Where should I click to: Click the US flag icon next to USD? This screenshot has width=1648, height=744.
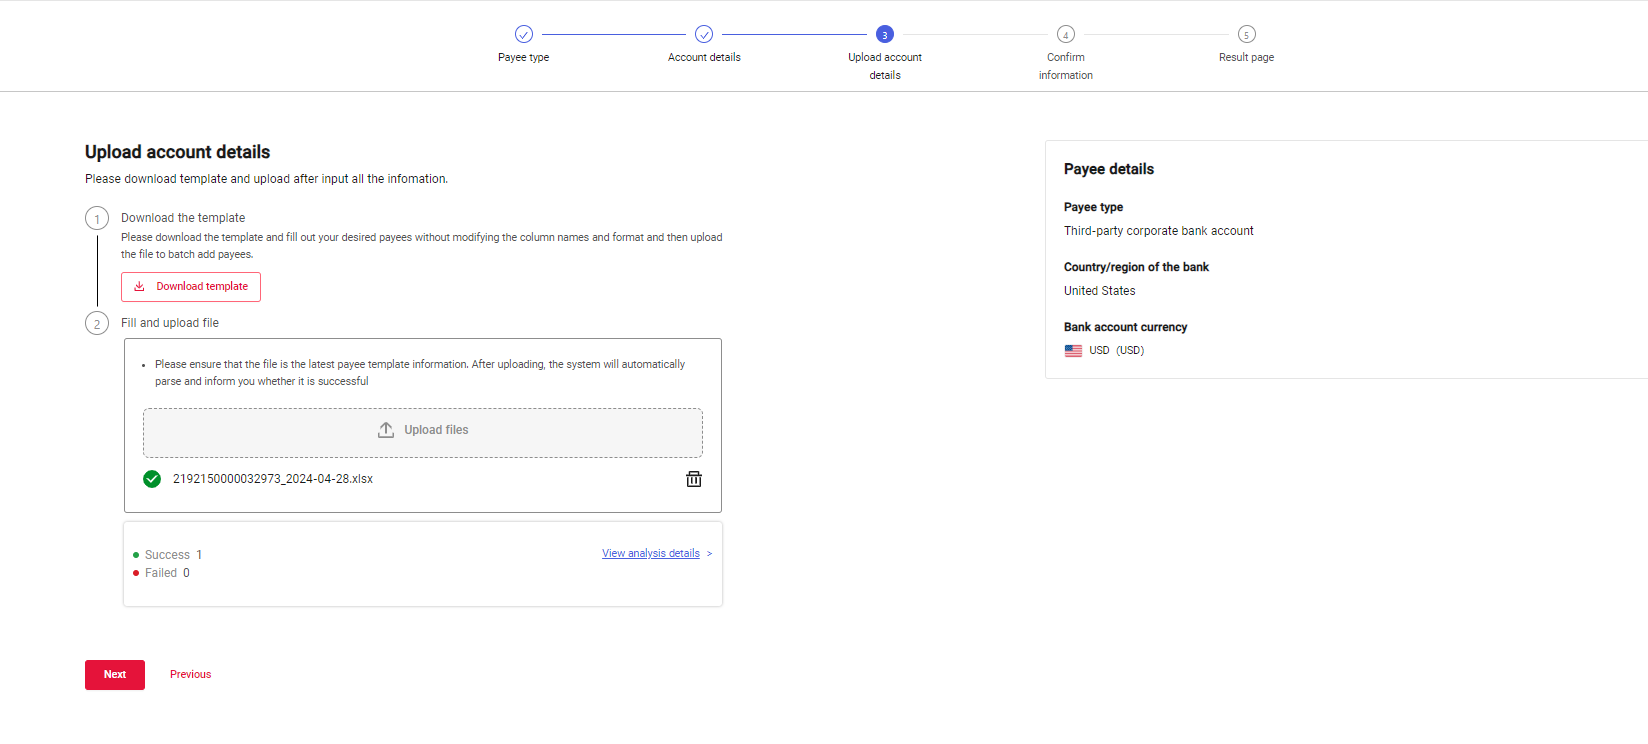(1073, 351)
